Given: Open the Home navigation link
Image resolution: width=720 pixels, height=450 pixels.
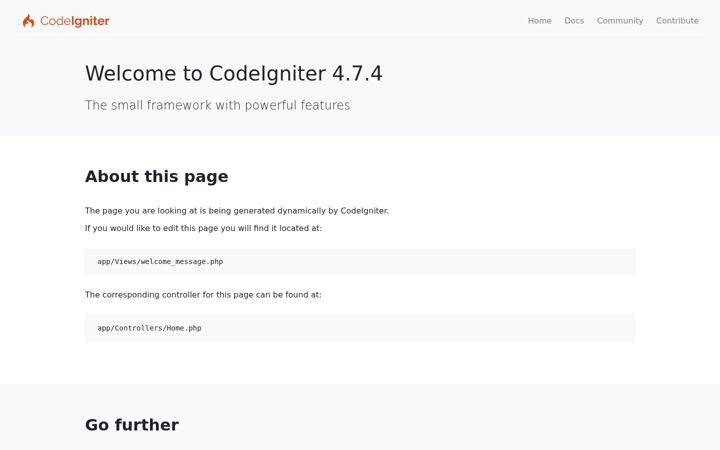Looking at the screenshot, I should coord(540,21).
